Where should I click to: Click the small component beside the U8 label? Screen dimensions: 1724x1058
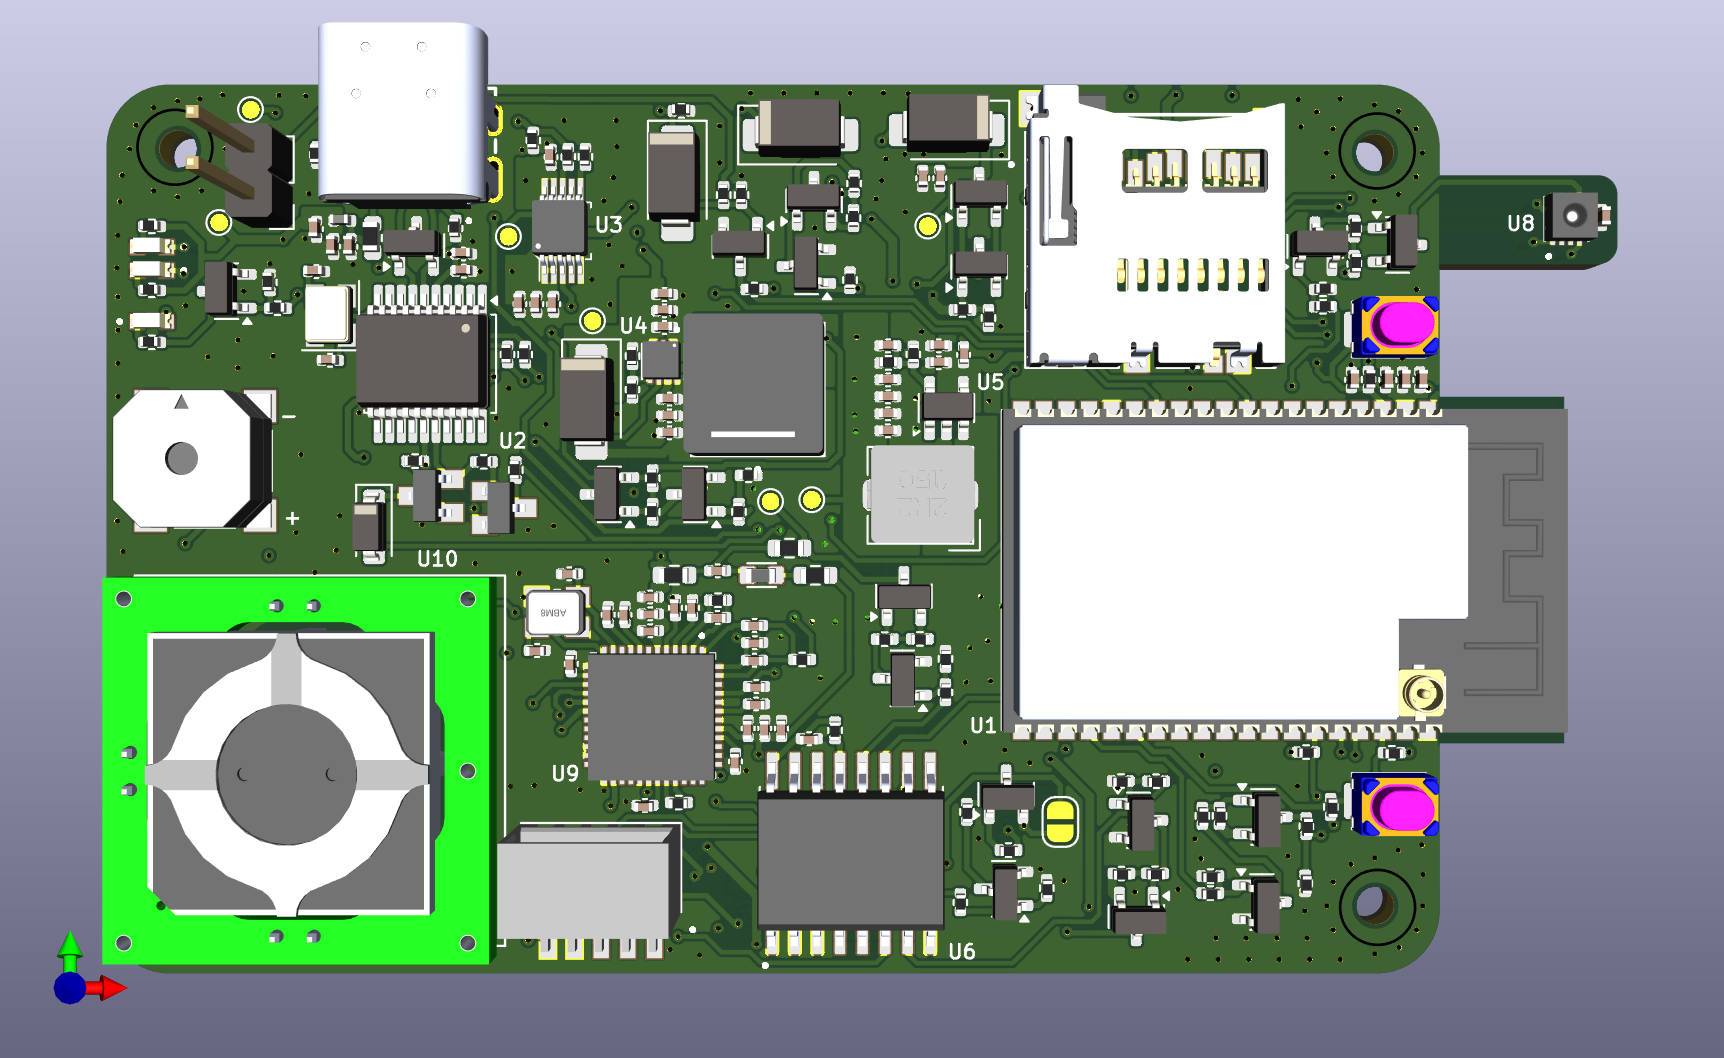1574,217
